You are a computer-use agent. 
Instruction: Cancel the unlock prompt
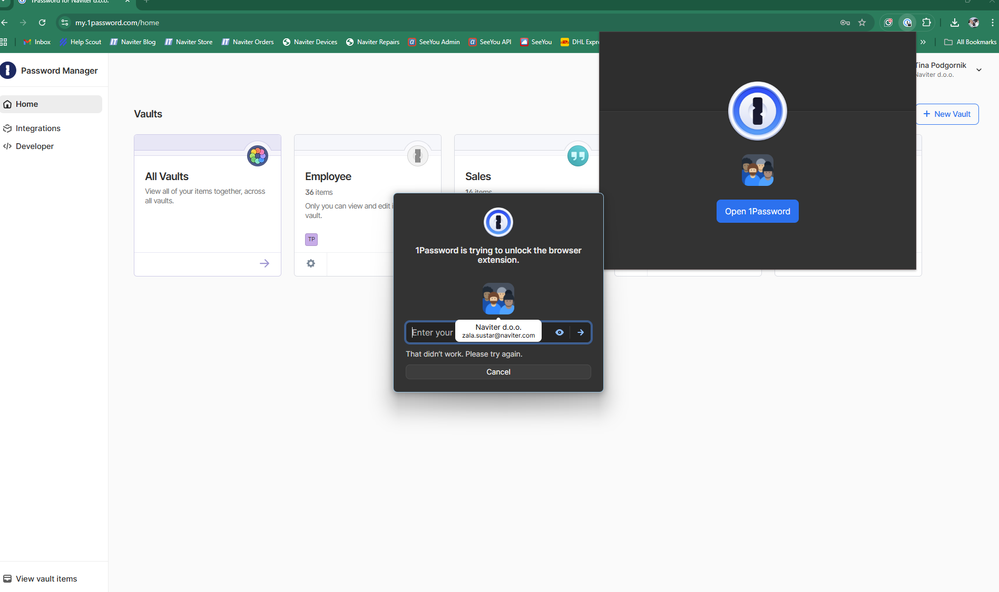[498, 372]
